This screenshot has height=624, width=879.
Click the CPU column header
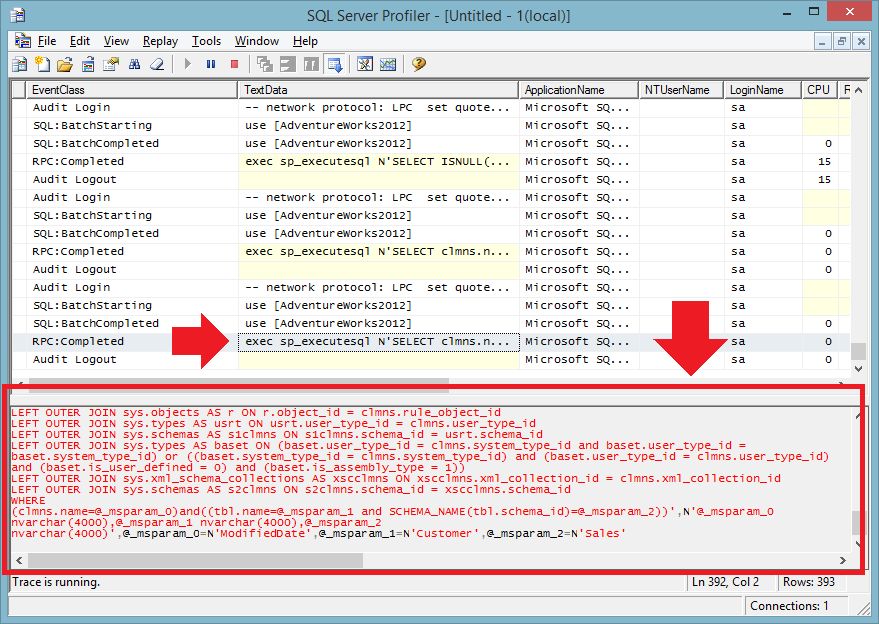(819, 90)
